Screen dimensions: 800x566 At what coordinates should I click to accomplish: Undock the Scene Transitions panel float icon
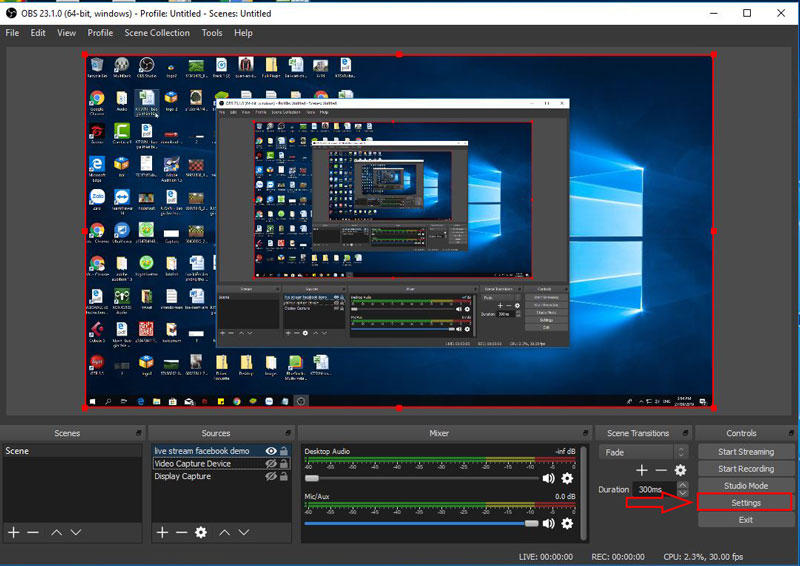click(685, 433)
